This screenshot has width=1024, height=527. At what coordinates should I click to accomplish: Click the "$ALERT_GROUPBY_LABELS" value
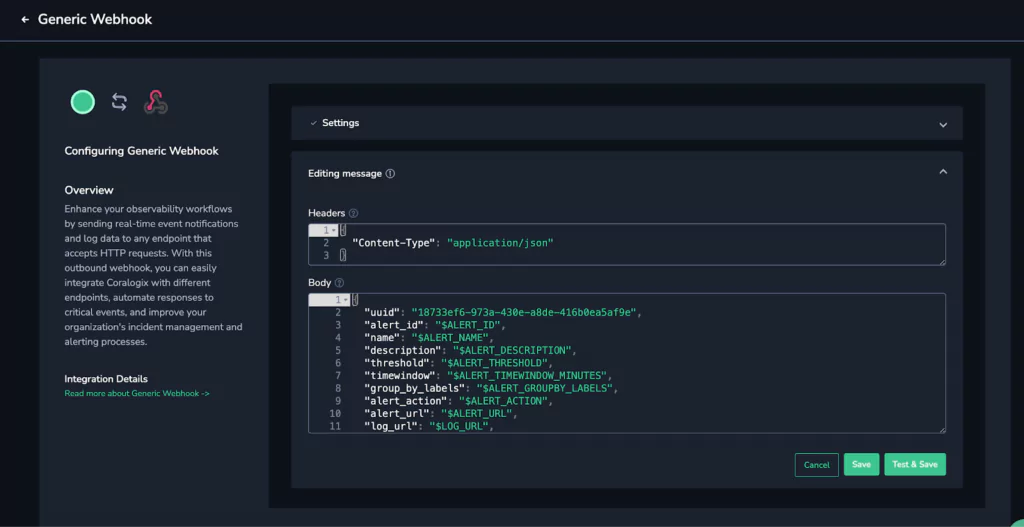pyautogui.click(x=545, y=389)
